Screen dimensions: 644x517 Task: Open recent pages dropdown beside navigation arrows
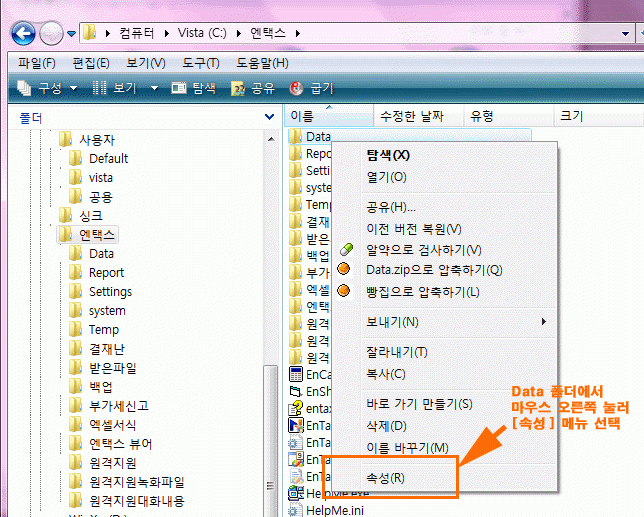tap(71, 34)
